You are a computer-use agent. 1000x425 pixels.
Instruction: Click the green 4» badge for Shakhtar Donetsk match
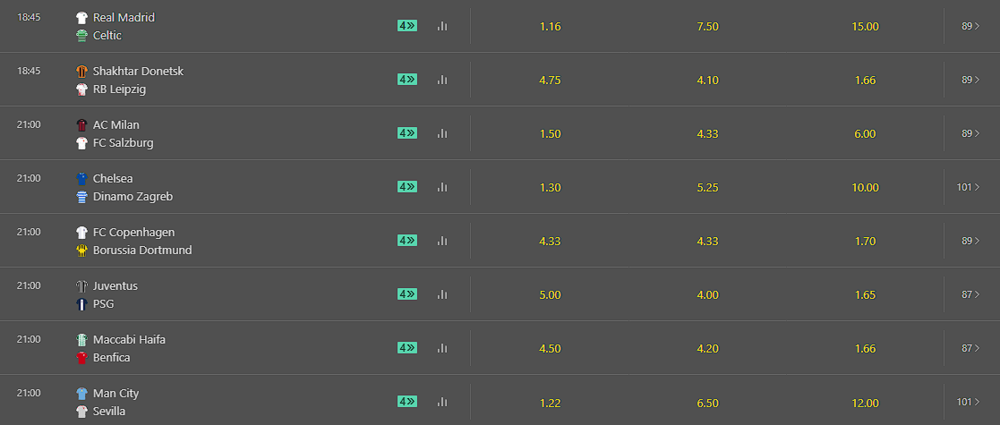[x=407, y=79]
